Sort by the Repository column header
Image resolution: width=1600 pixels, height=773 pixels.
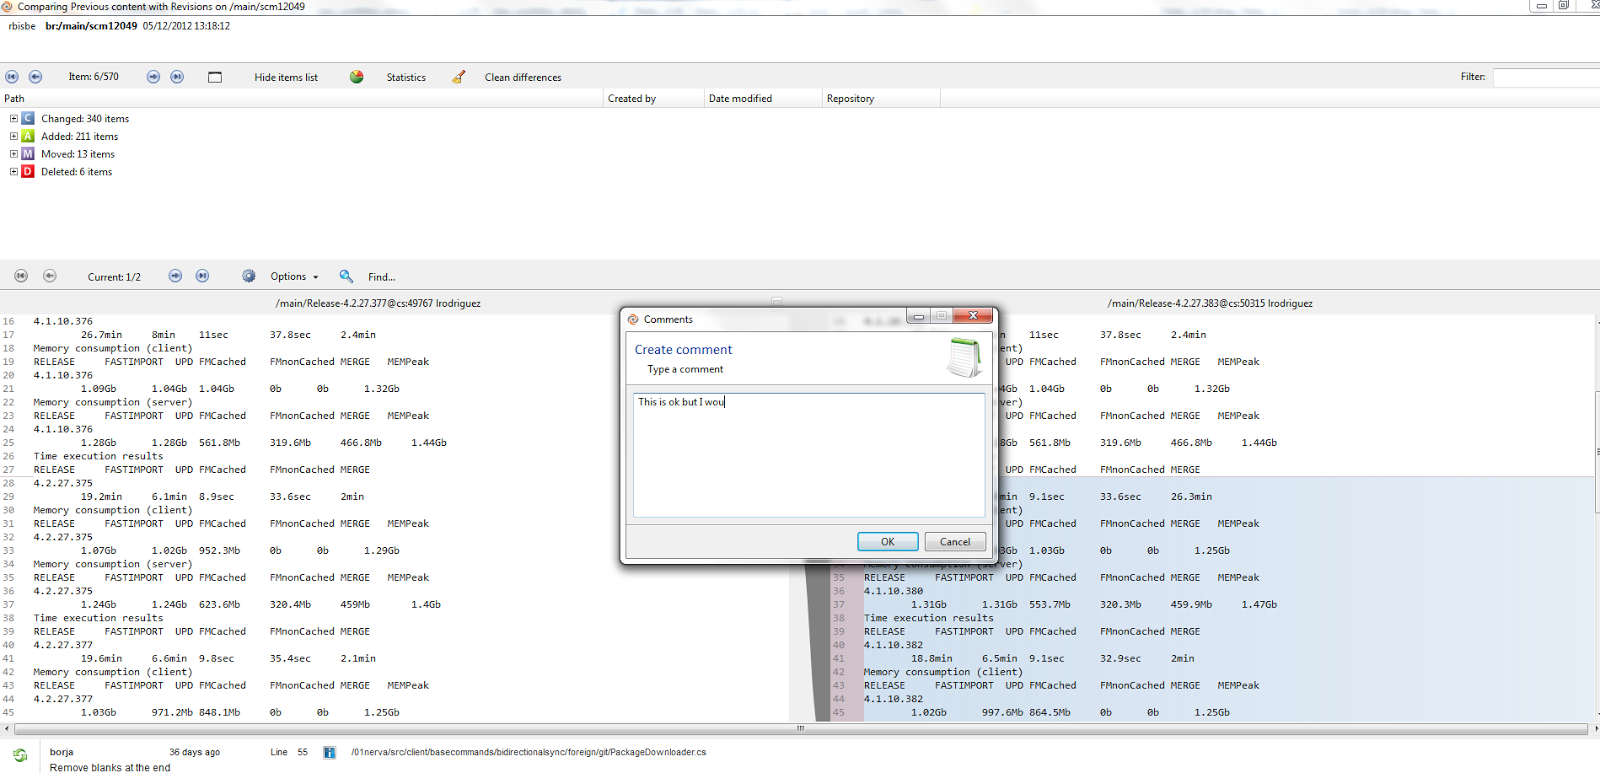pyautogui.click(x=881, y=98)
